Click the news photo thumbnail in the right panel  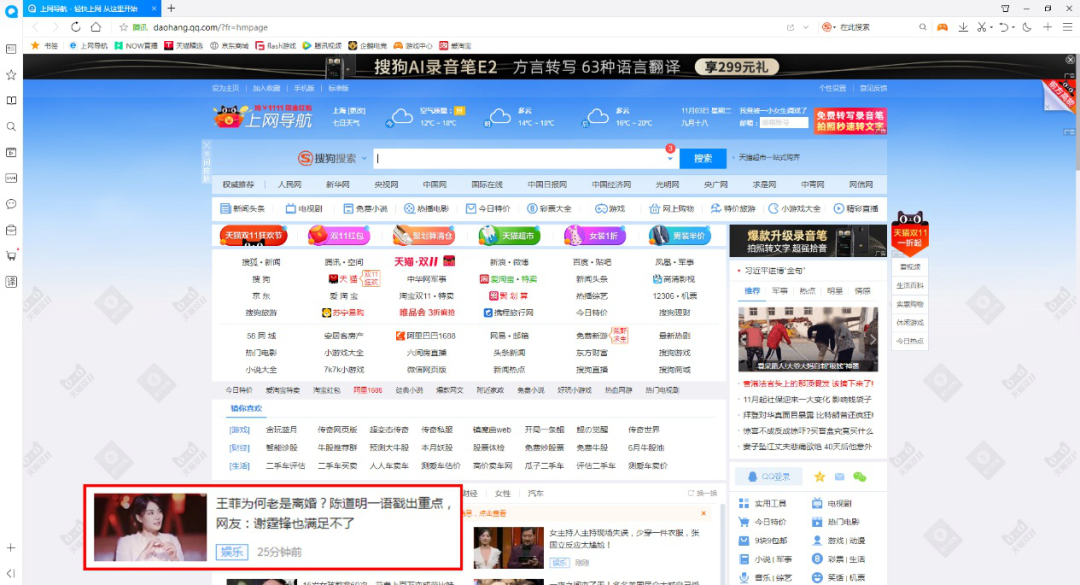[x=808, y=339]
